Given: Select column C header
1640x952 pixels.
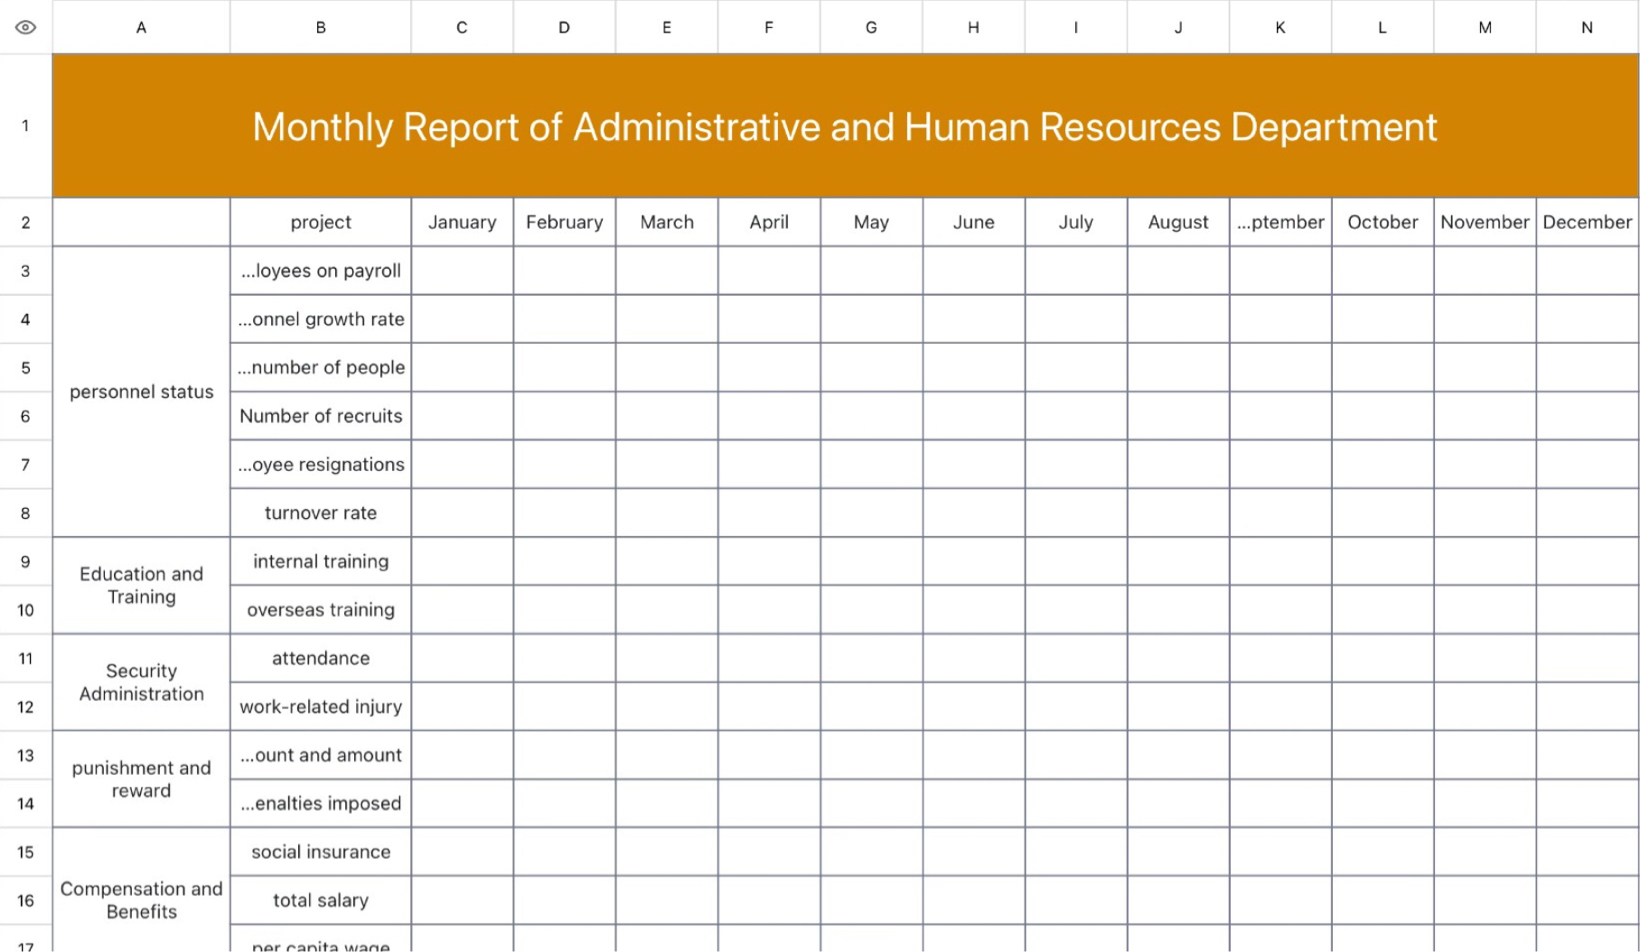Looking at the screenshot, I should 462,27.
